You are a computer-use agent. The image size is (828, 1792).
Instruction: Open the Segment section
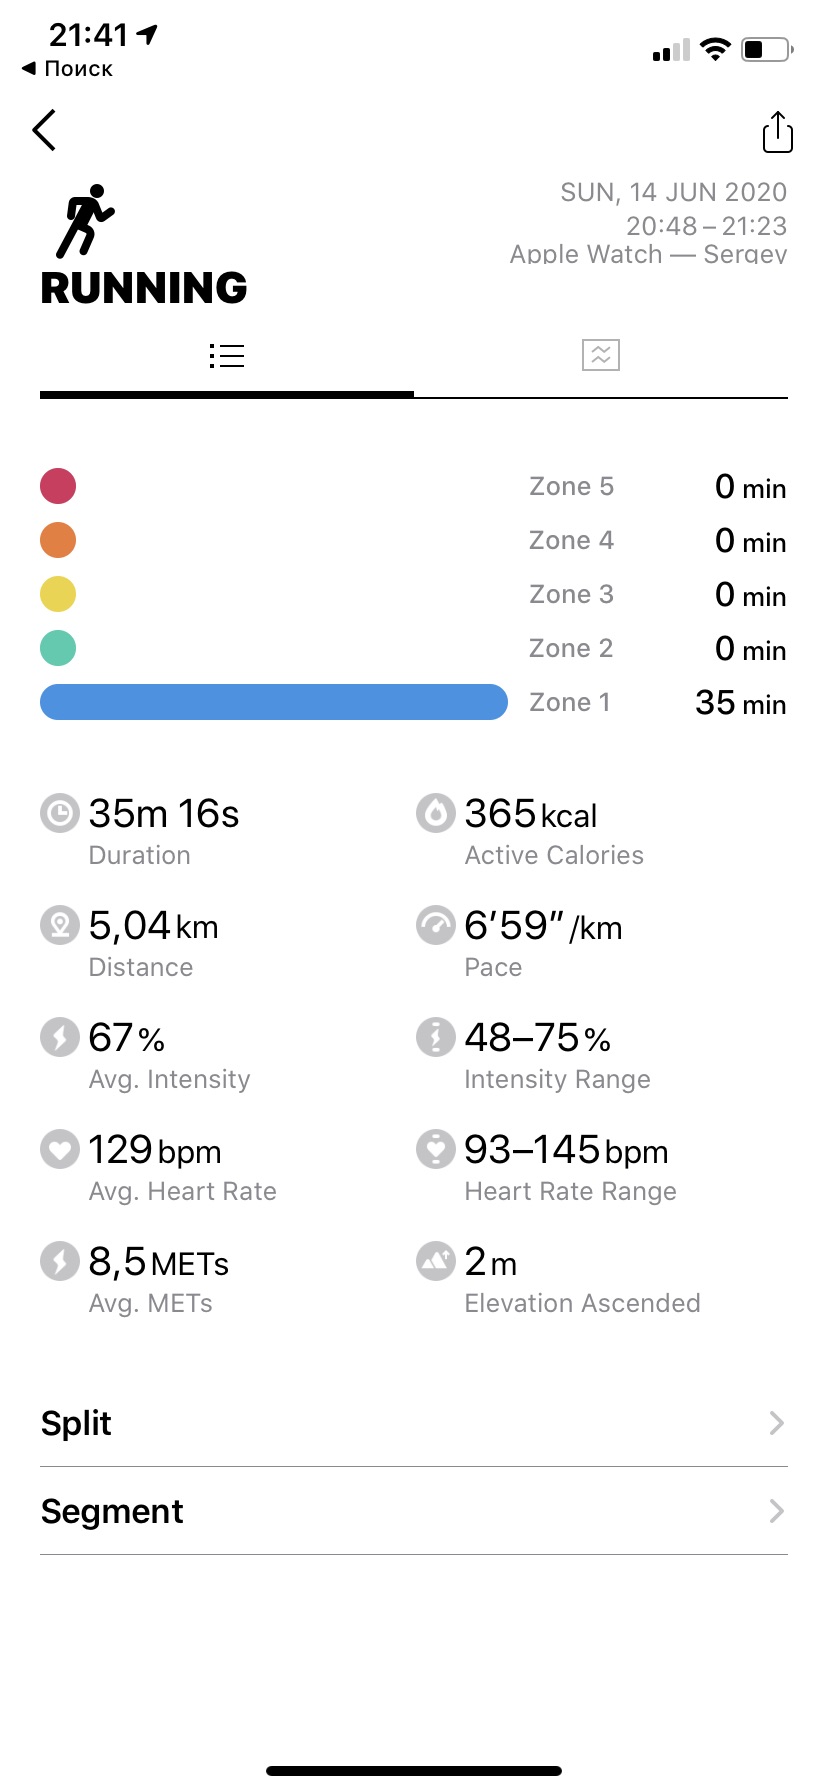[112, 1511]
